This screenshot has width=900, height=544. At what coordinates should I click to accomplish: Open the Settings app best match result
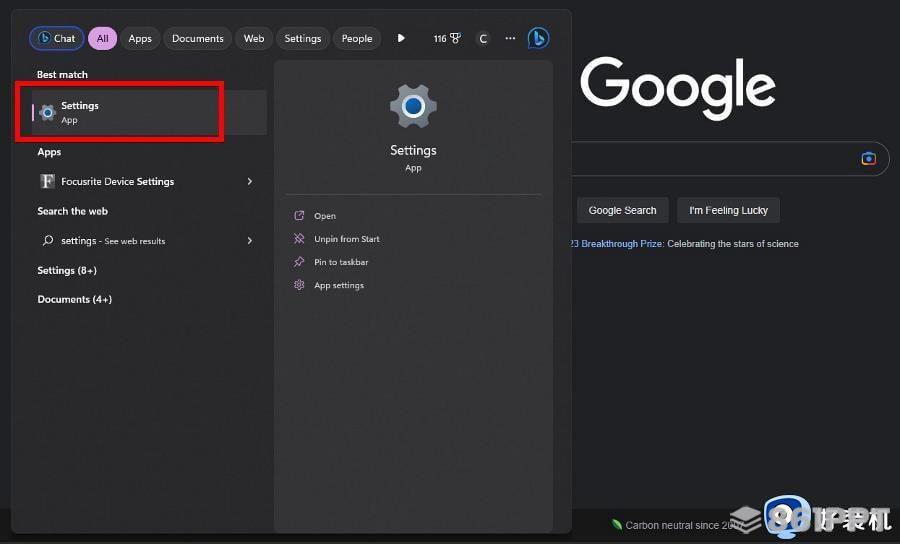(149, 112)
